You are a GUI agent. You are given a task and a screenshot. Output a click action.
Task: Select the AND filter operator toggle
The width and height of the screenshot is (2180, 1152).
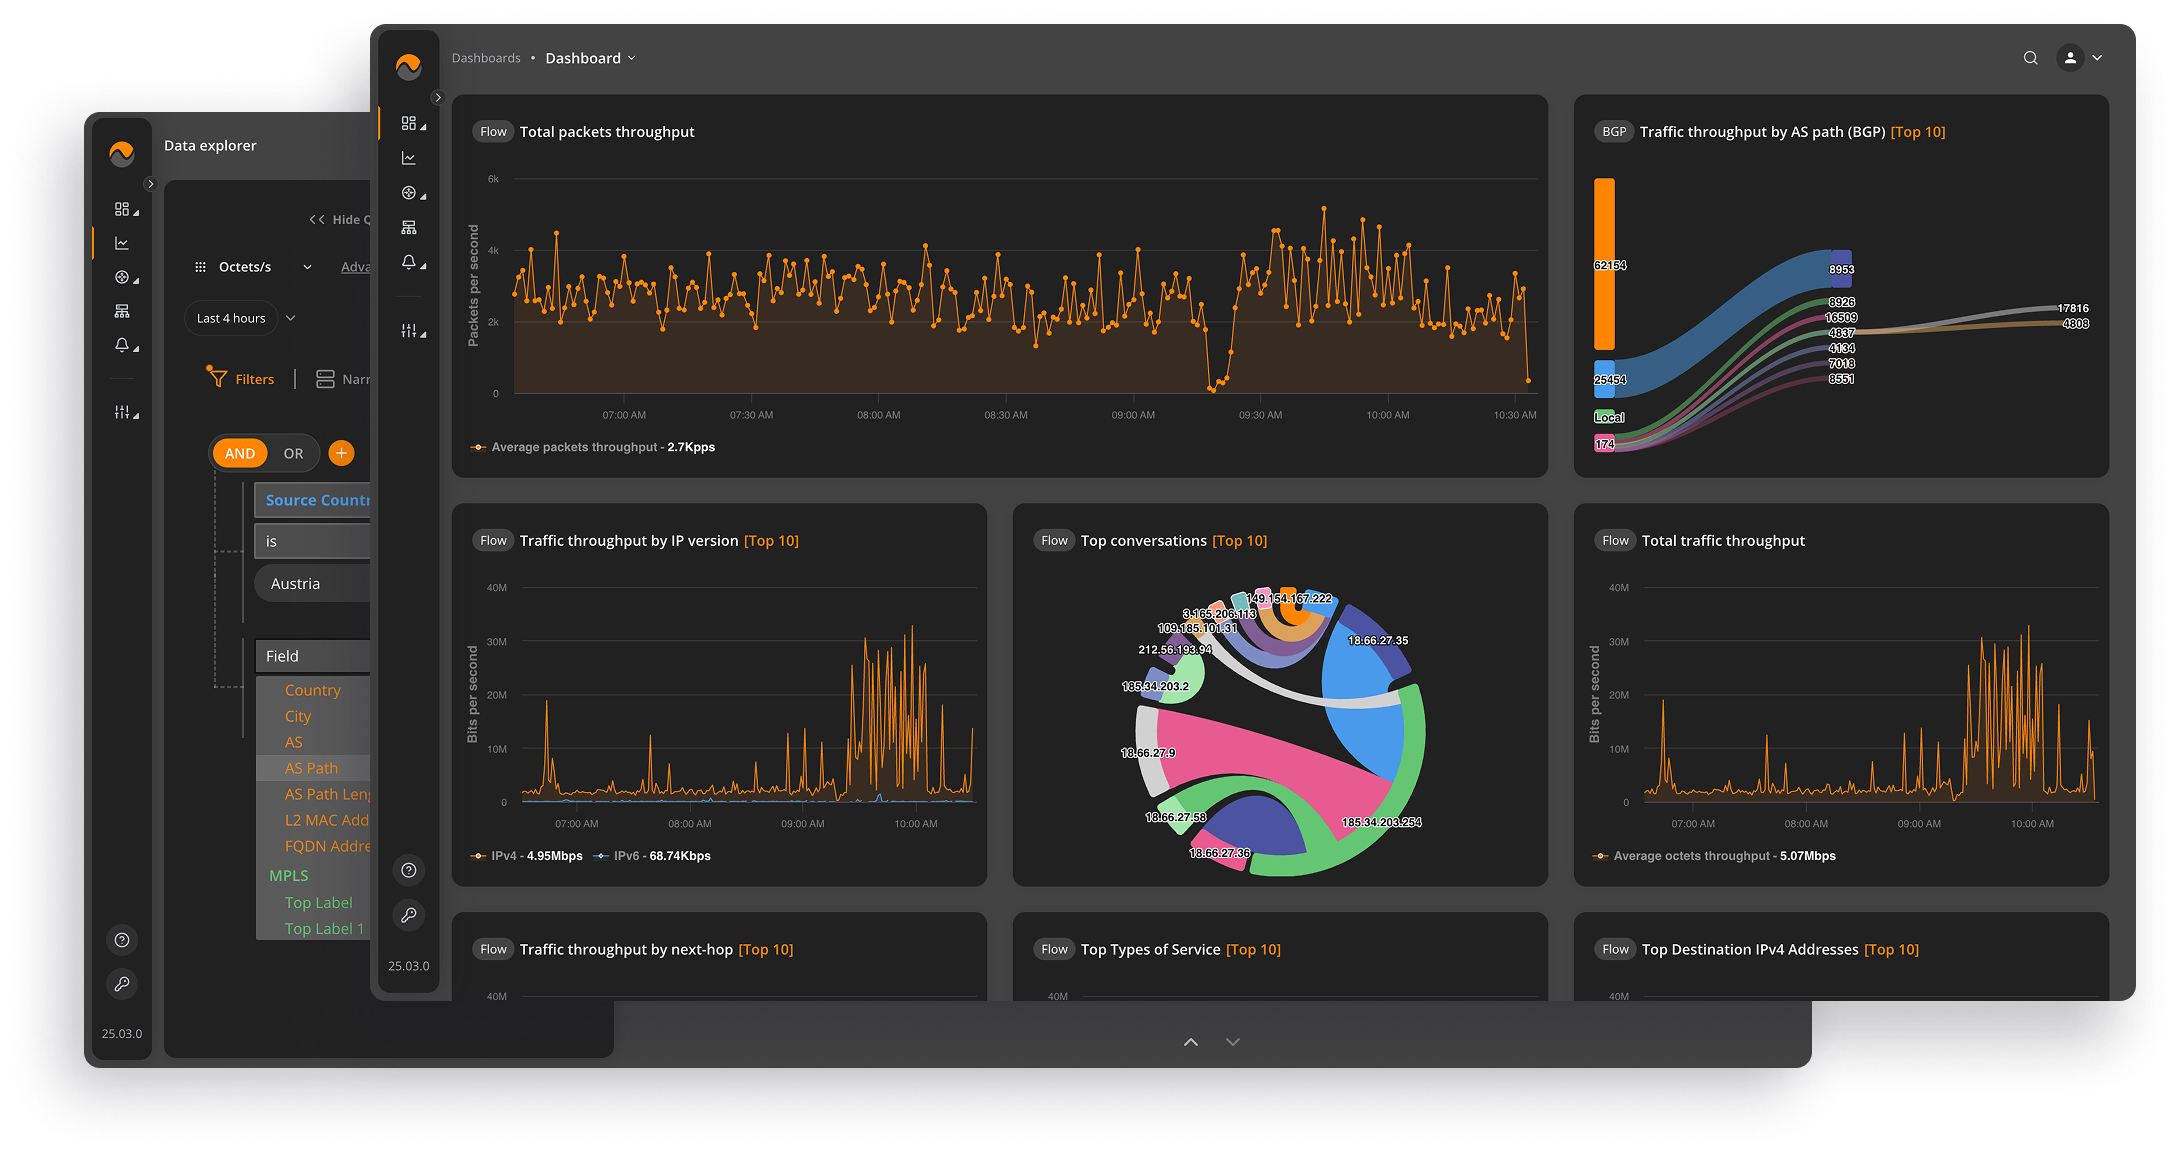click(239, 453)
